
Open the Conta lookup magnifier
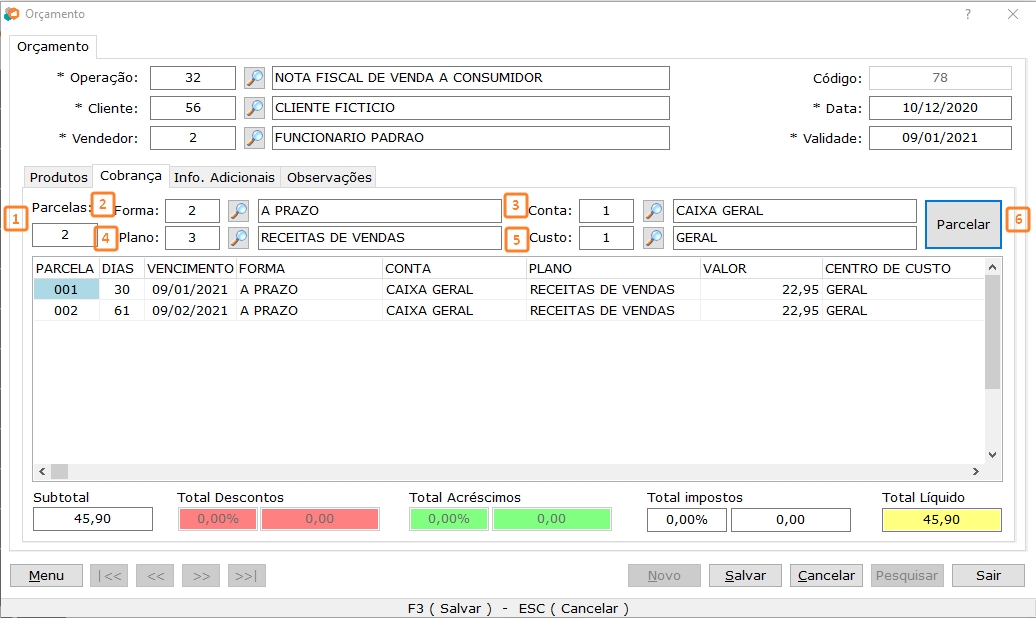pos(653,211)
